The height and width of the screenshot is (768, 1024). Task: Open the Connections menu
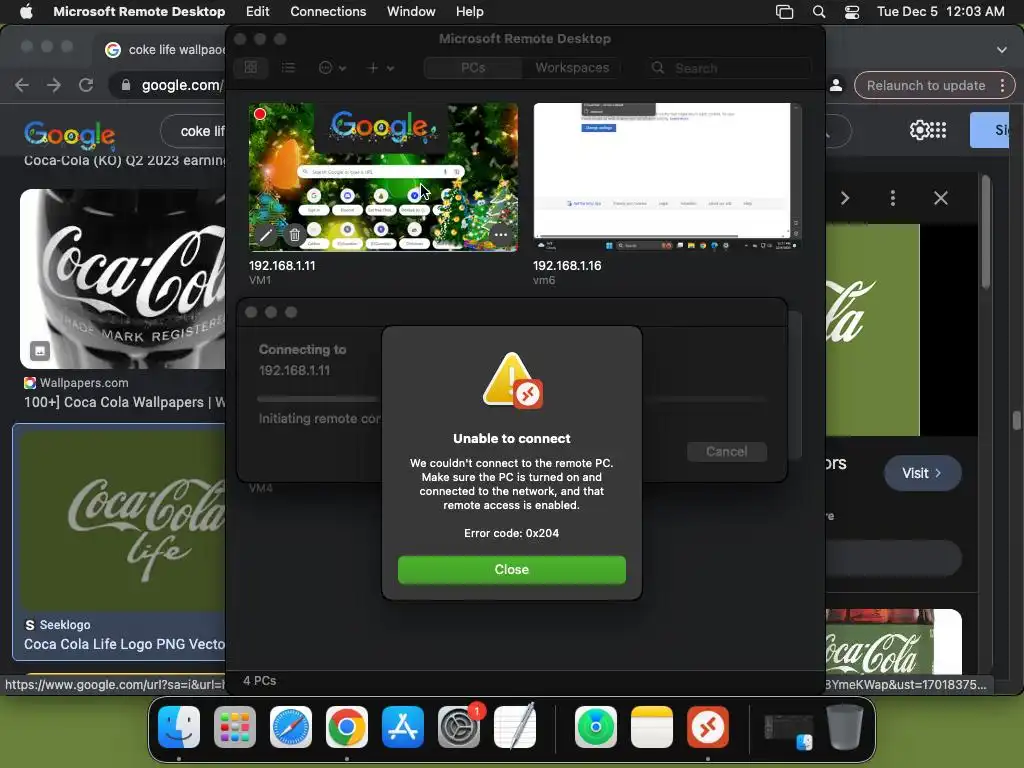[328, 12]
